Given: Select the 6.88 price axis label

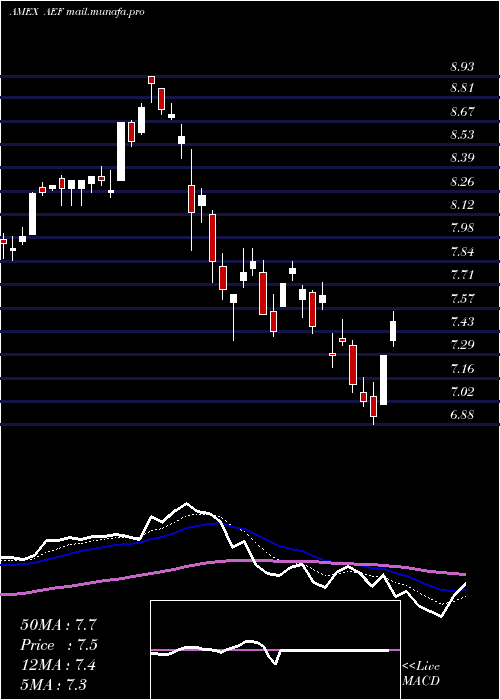Looking at the screenshot, I should coord(462,415).
